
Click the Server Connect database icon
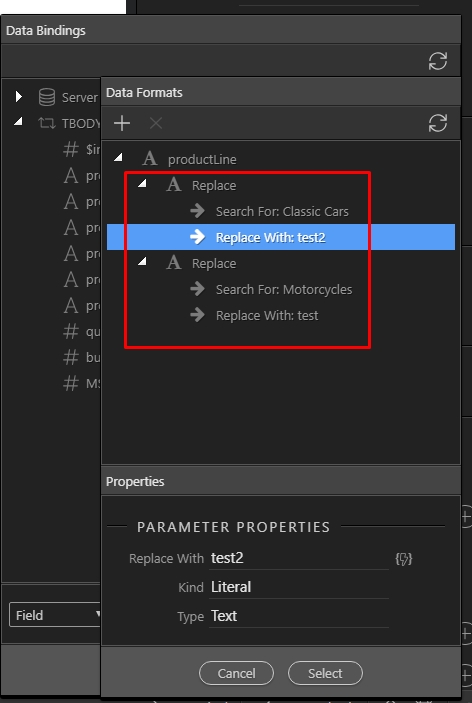[x=47, y=97]
